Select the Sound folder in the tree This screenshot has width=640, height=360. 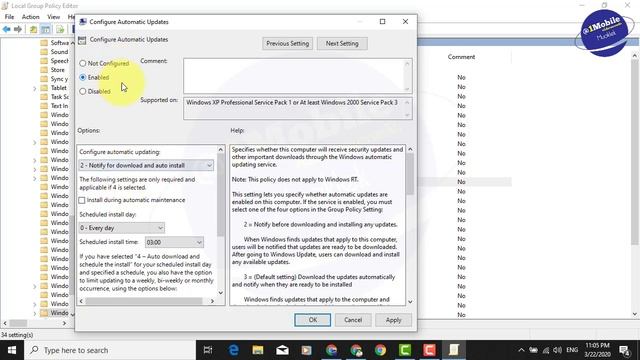(59, 52)
